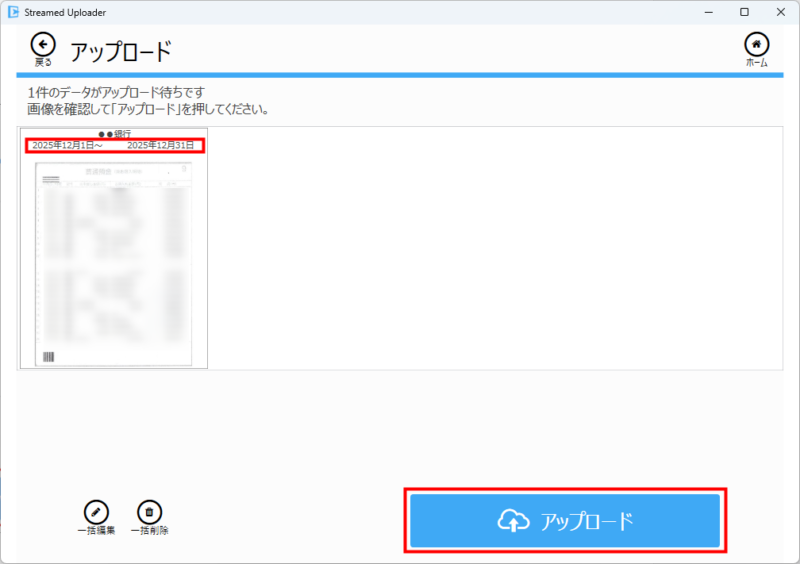Click the ●●銀行 label on thumbnail
The width and height of the screenshot is (800, 564).
[x=115, y=134]
